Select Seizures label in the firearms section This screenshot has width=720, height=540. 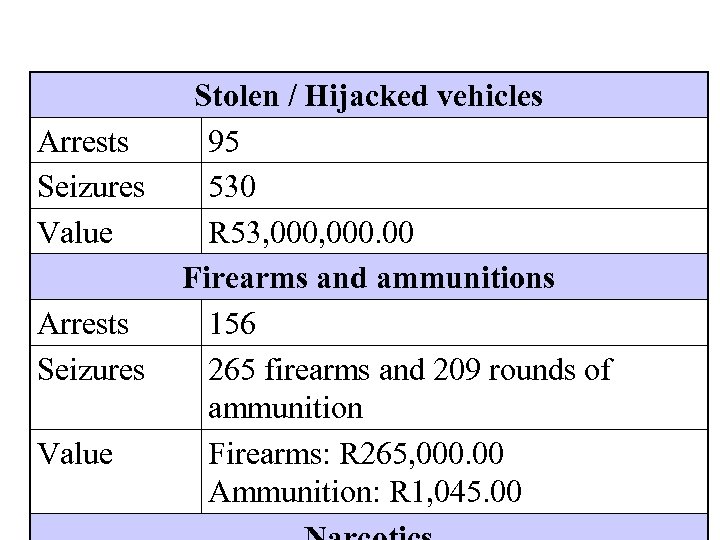[x=90, y=370]
